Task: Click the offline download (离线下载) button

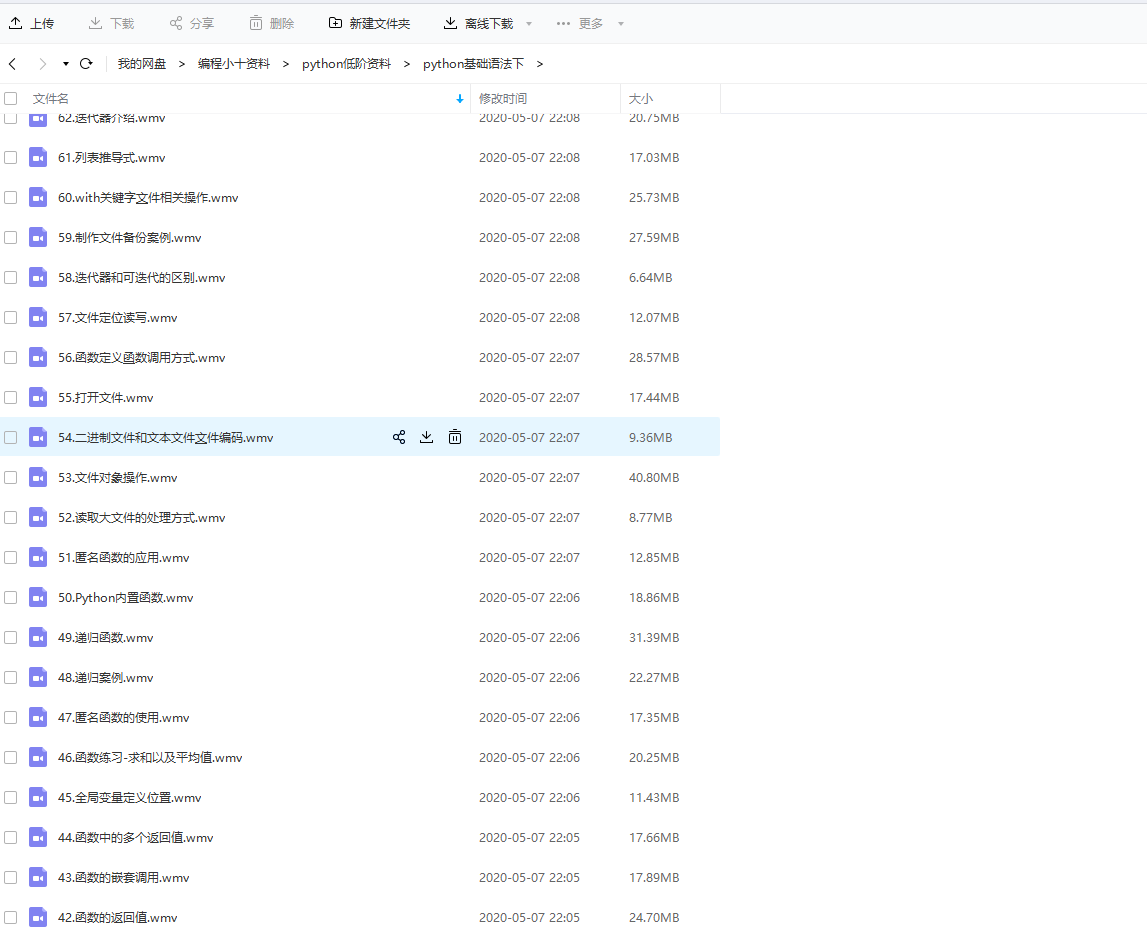Action: [x=479, y=23]
